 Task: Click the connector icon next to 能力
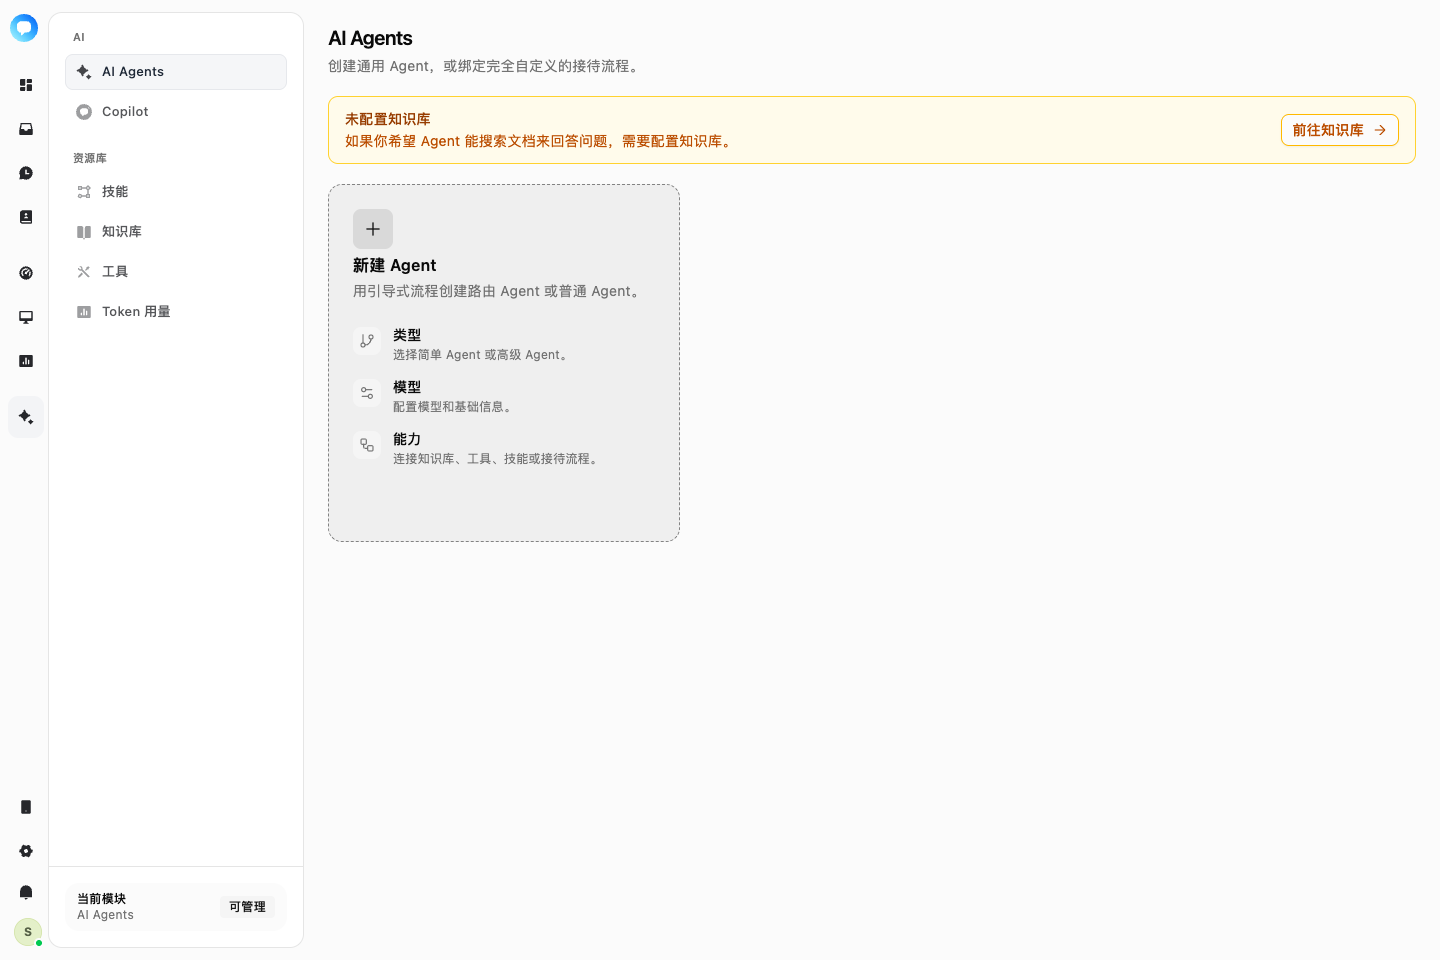point(367,445)
